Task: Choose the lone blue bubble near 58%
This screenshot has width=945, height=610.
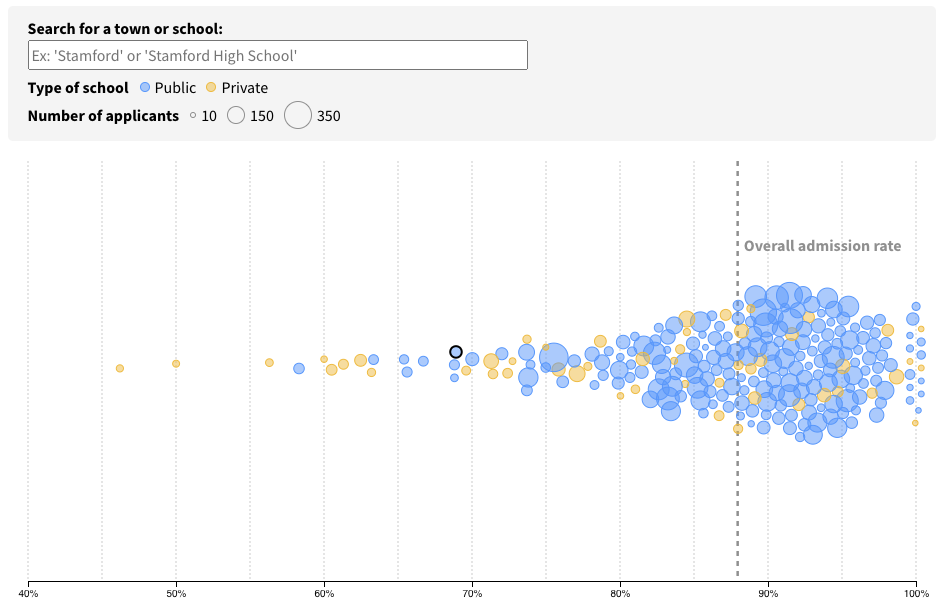Action: coord(299,369)
